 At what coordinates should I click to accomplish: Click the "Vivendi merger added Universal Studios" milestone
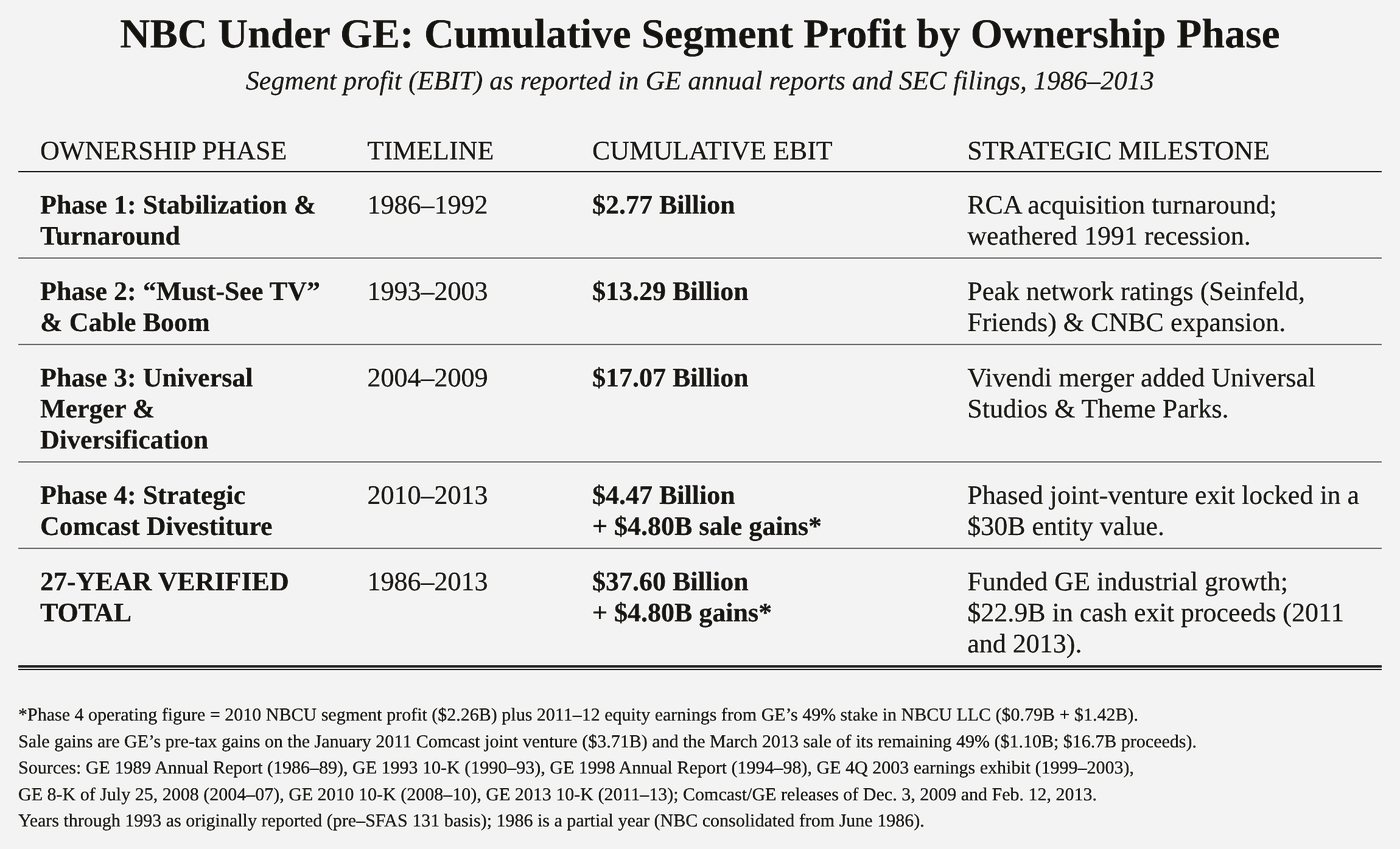click(x=1141, y=393)
